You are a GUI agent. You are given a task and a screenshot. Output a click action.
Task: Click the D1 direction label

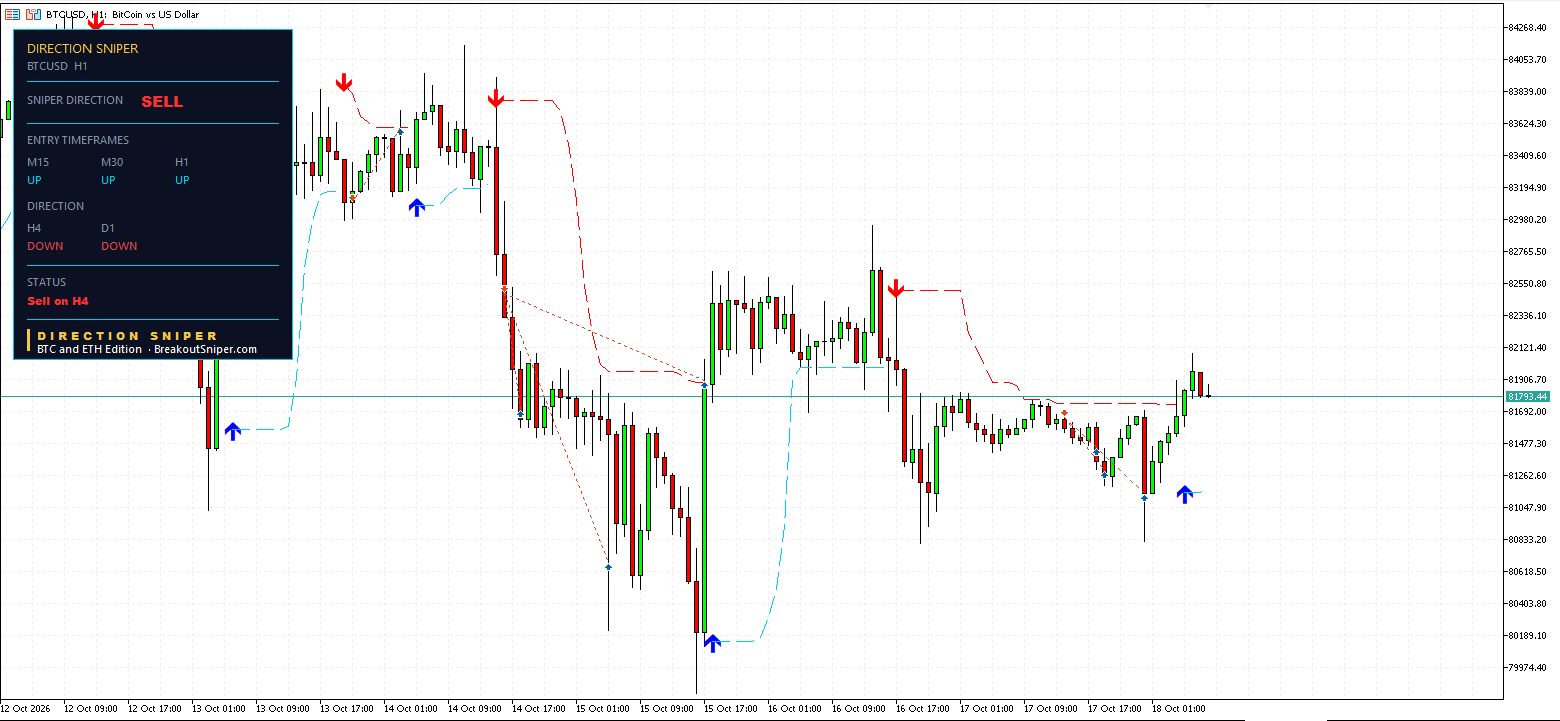108,228
